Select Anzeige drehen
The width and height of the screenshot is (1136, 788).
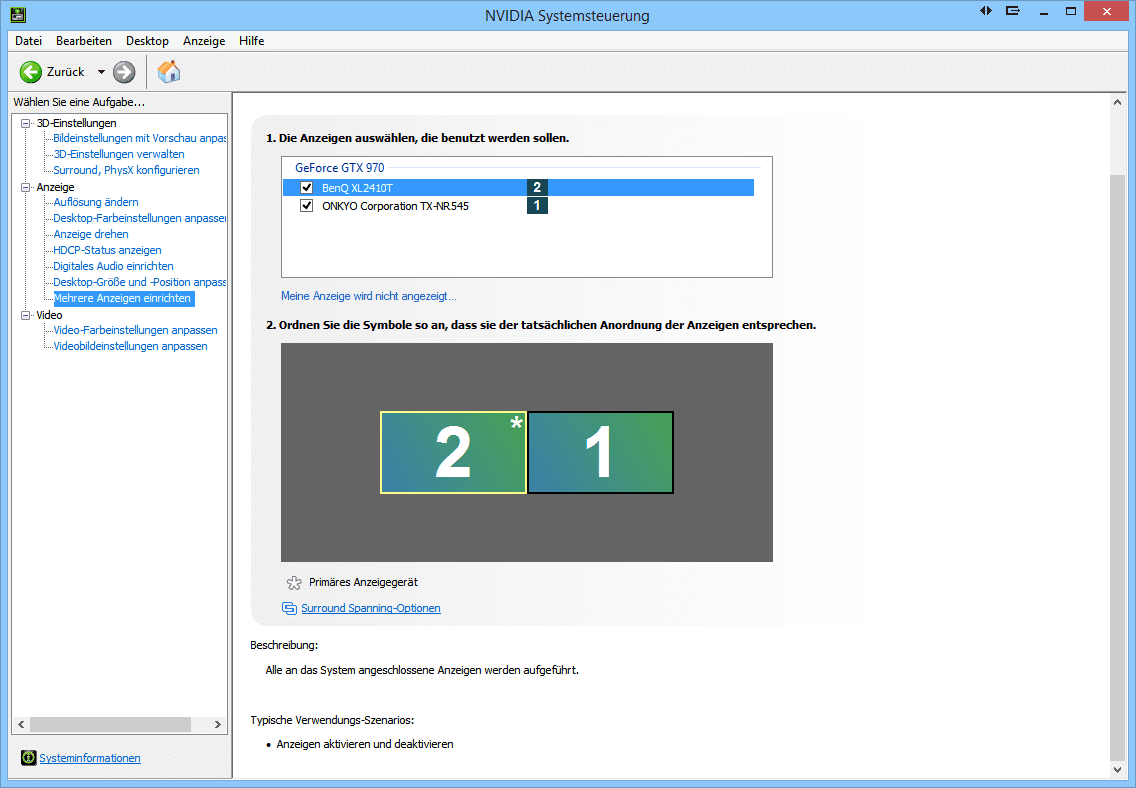(91, 234)
